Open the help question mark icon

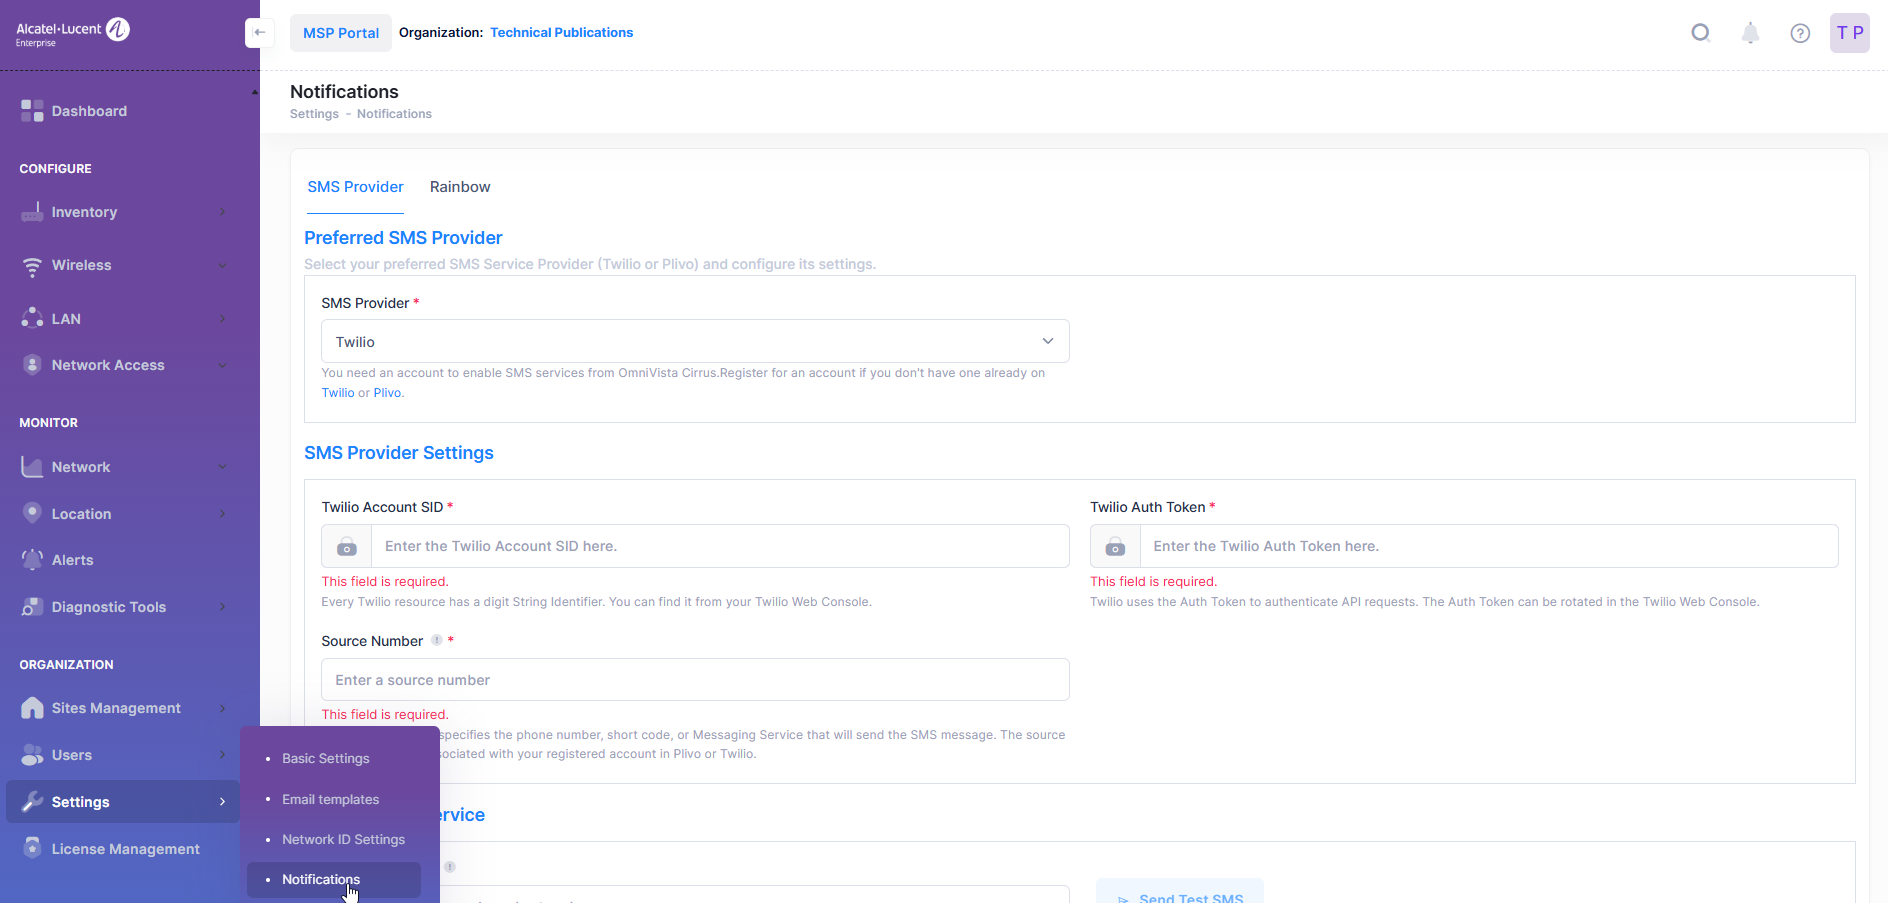tap(1800, 33)
